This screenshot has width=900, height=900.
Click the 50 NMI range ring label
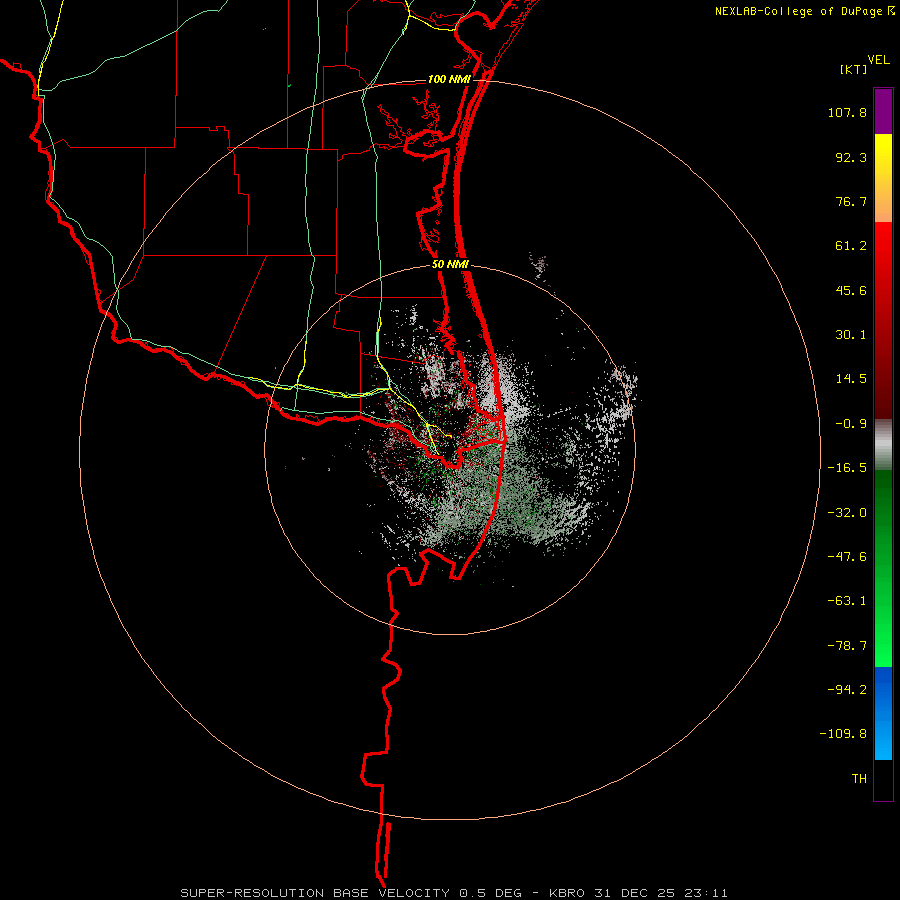click(x=450, y=265)
